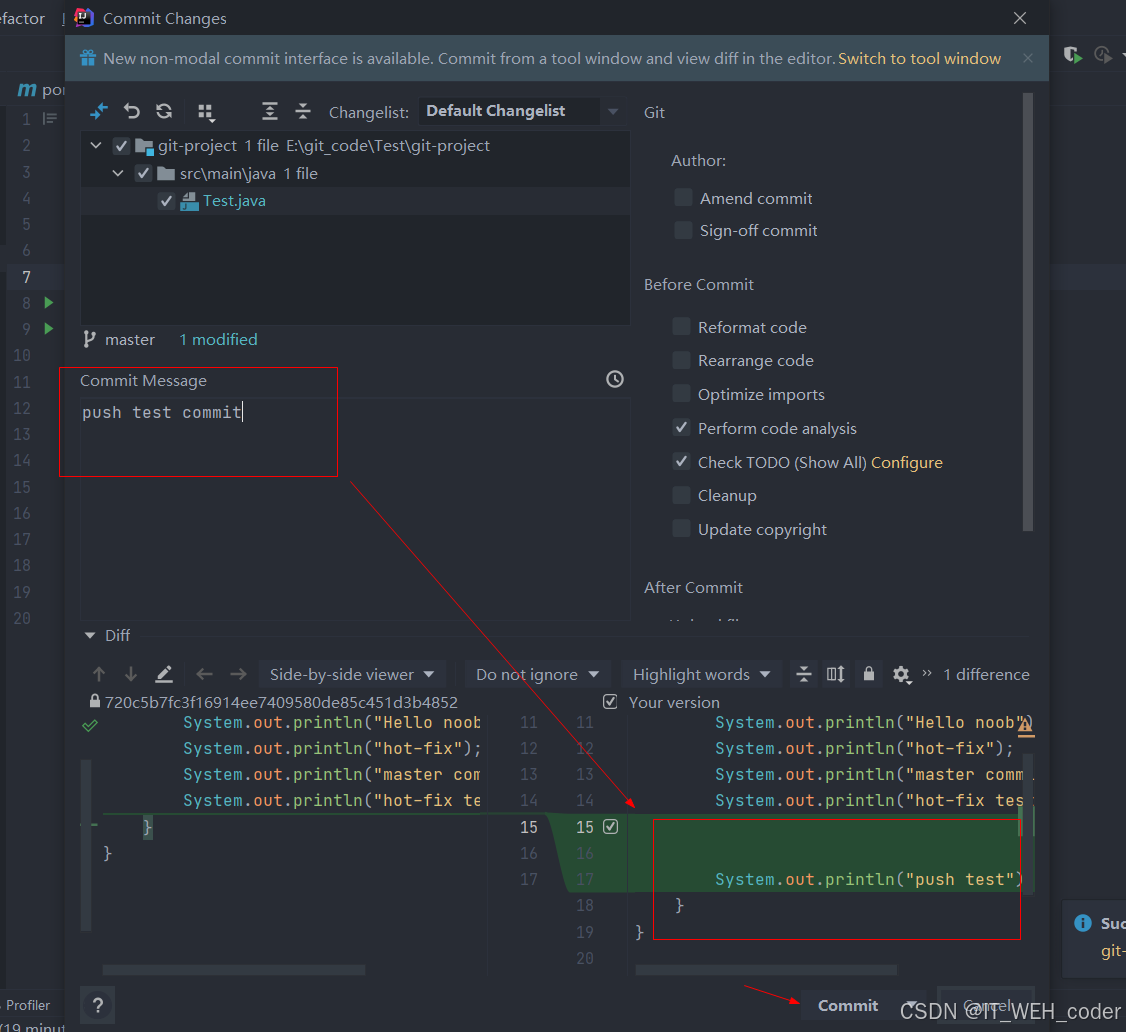Toggle the Your version include checkbox
Image resolution: width=1126 pixels, height=1032 pixels.
coord(610,702)
